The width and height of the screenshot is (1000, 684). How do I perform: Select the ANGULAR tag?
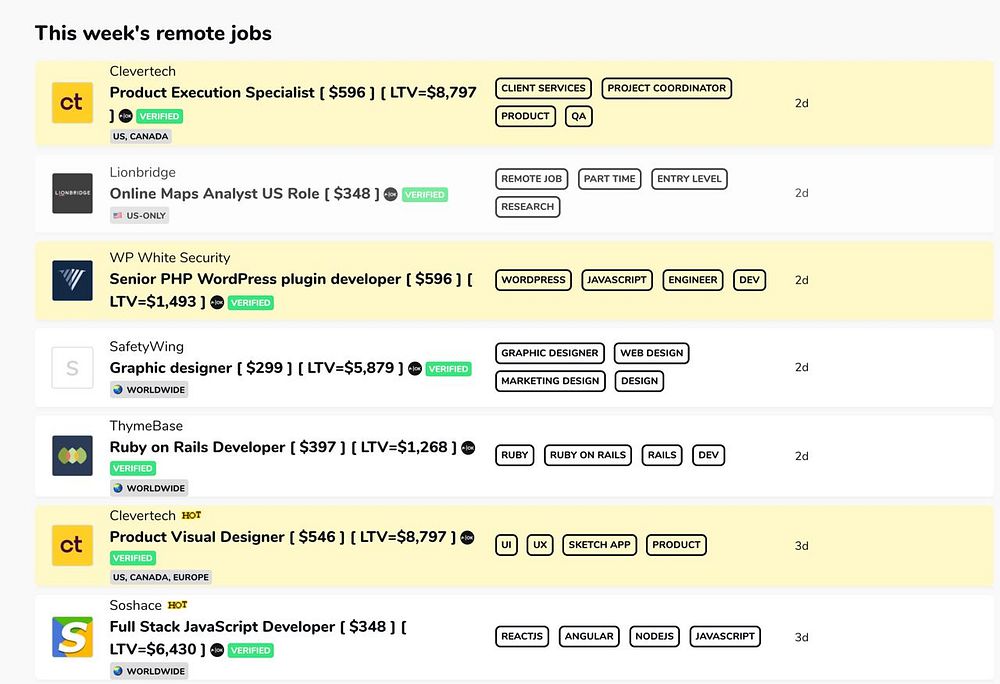589,636
